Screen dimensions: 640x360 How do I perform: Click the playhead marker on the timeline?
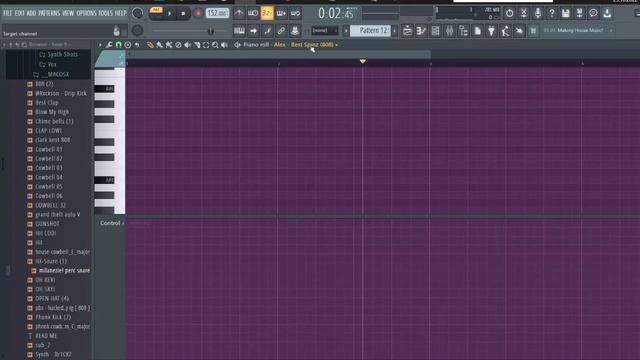(362, 61)
